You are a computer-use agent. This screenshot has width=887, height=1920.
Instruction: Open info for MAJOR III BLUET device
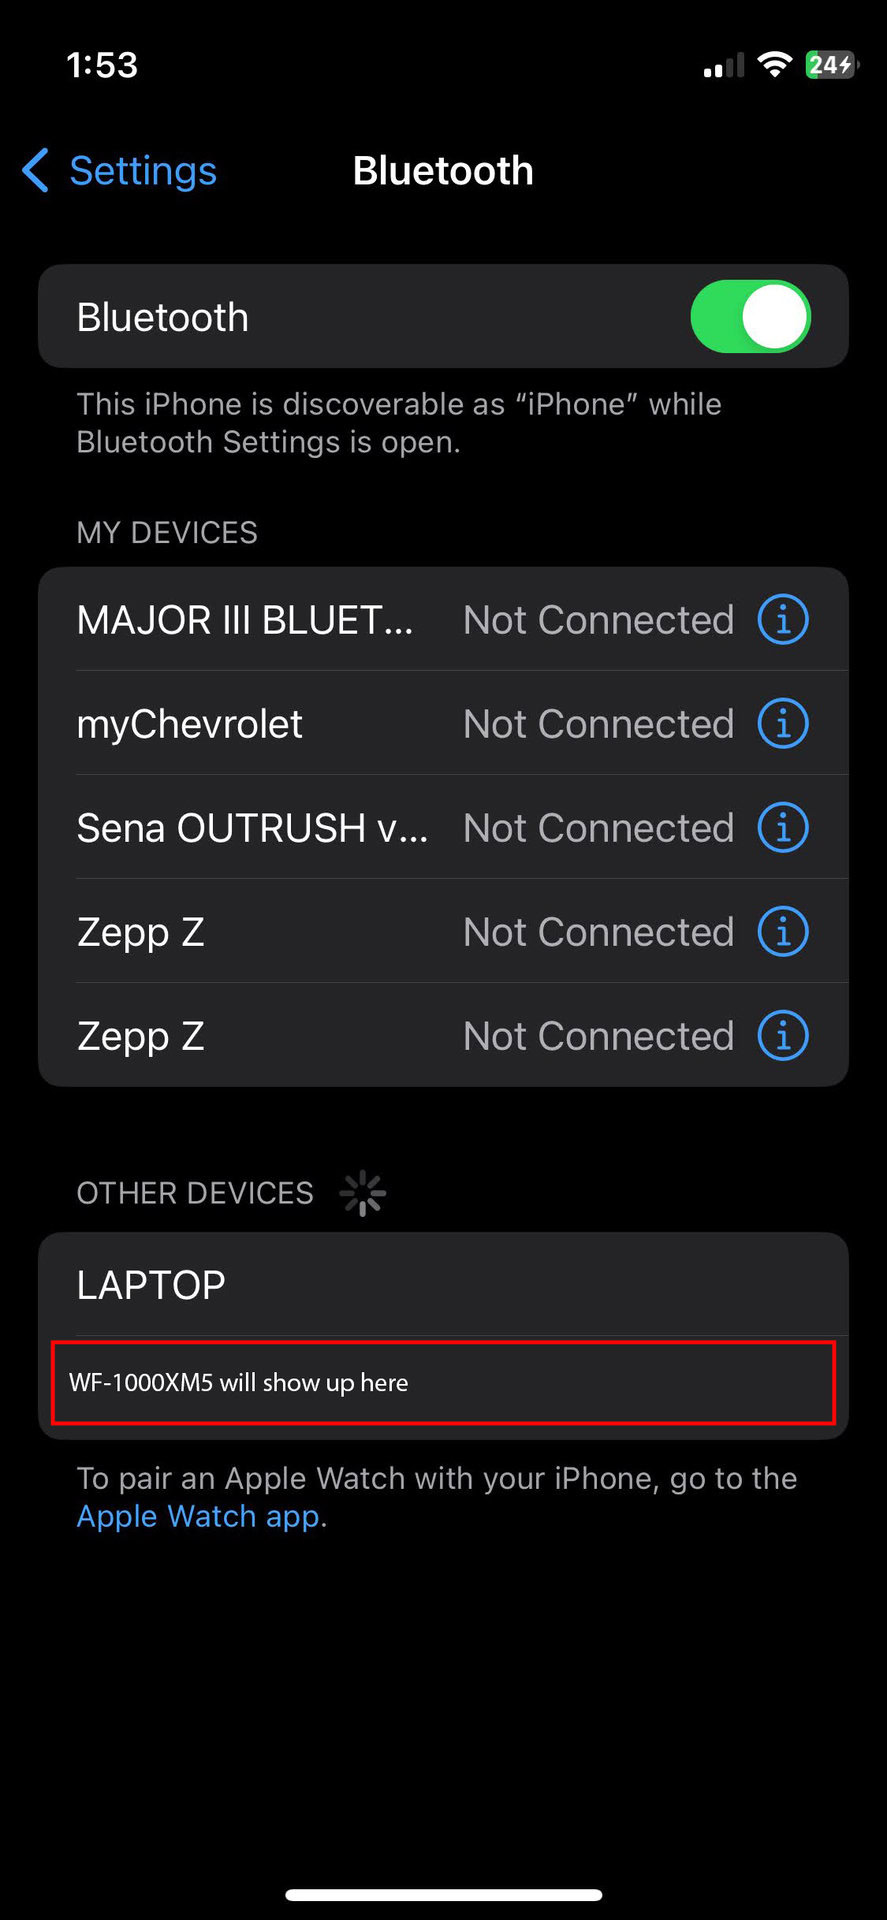point(782,620)
